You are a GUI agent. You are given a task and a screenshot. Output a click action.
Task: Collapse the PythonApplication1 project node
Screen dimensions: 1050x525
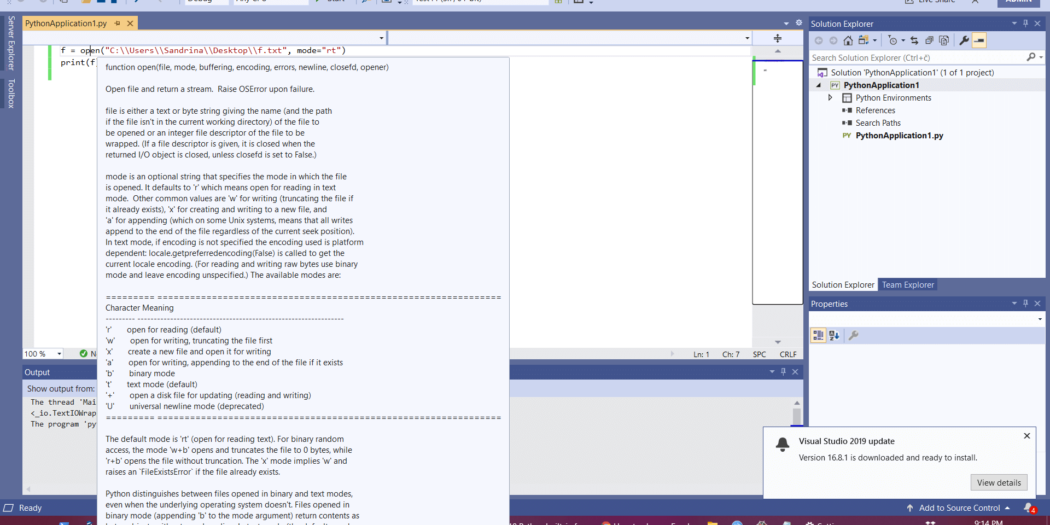[818, 86]
